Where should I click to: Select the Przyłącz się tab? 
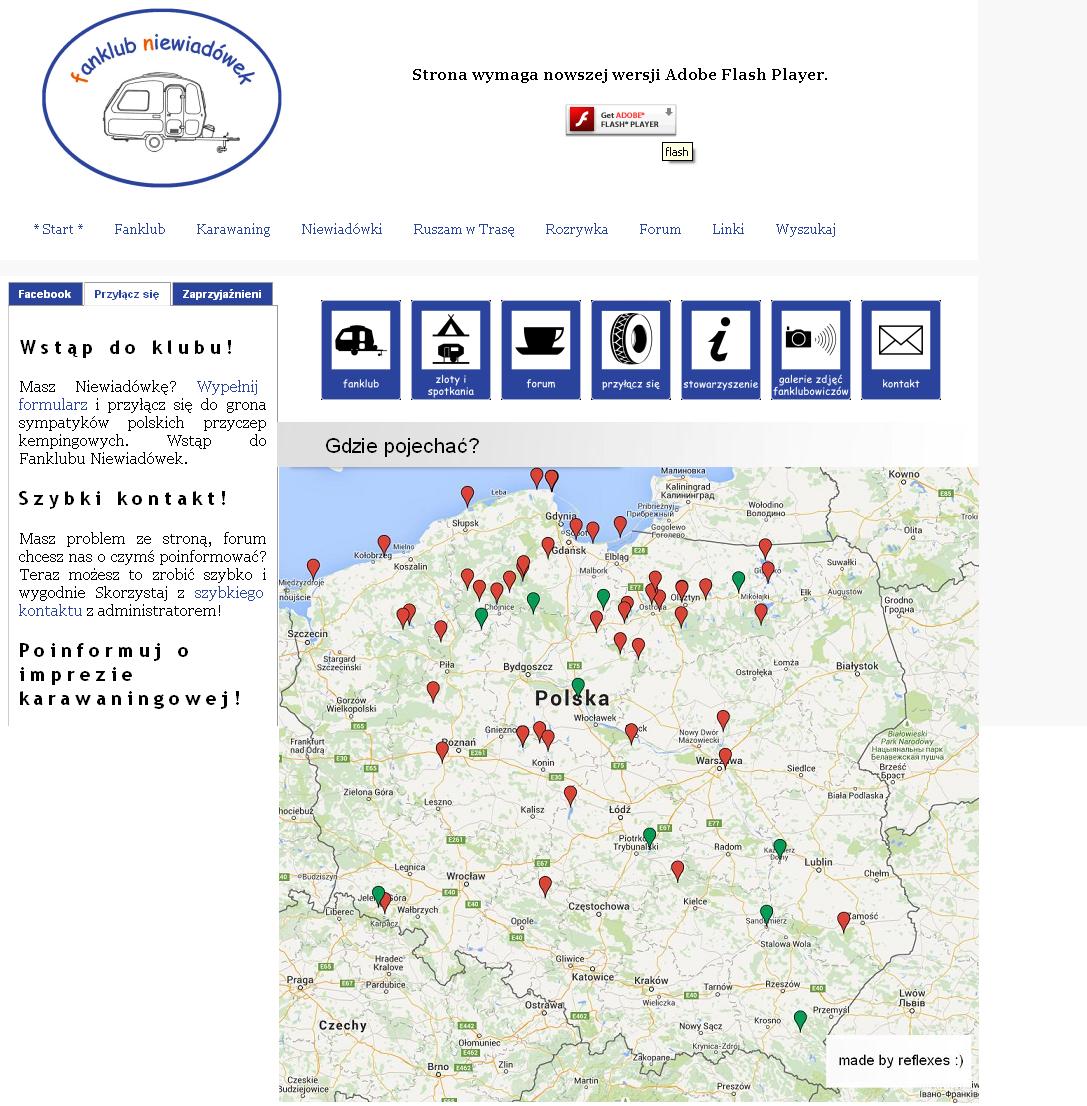127,294
